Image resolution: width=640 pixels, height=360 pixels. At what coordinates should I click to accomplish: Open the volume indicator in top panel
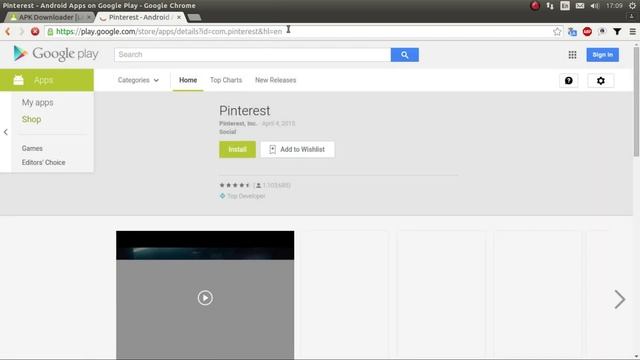[x=595, y=6]
